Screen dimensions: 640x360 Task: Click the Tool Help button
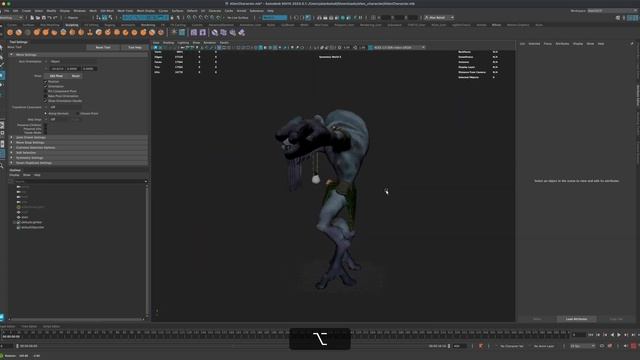click(x=135, y=47)
